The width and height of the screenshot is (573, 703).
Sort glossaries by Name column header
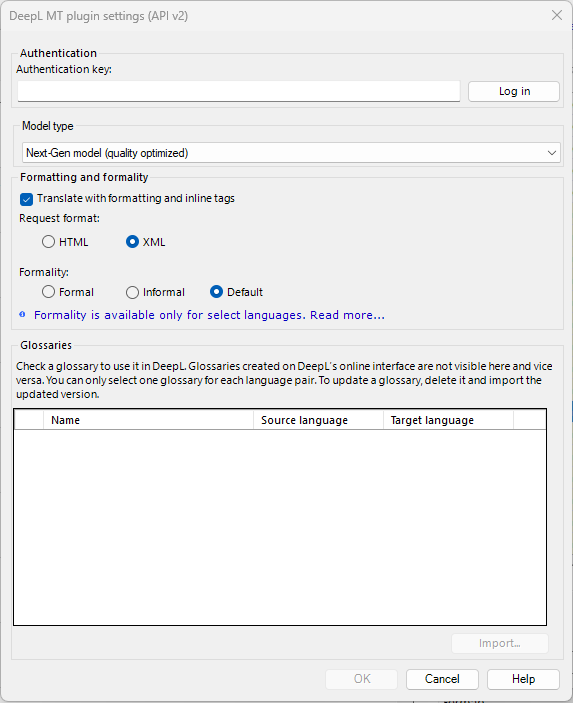click(x=148, y=420)
